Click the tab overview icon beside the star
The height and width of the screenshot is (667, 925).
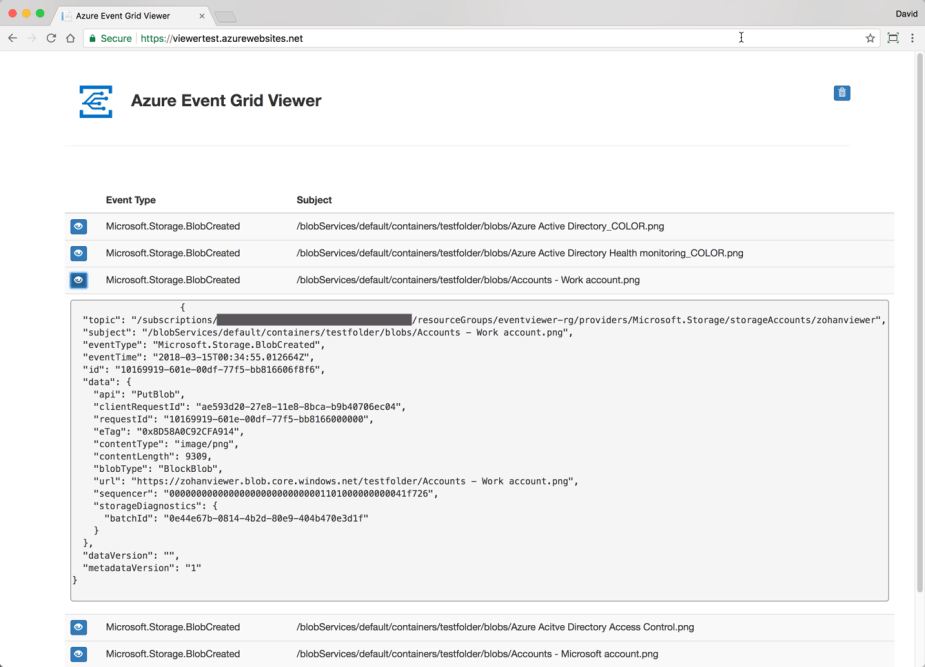(x=894, y=37)
